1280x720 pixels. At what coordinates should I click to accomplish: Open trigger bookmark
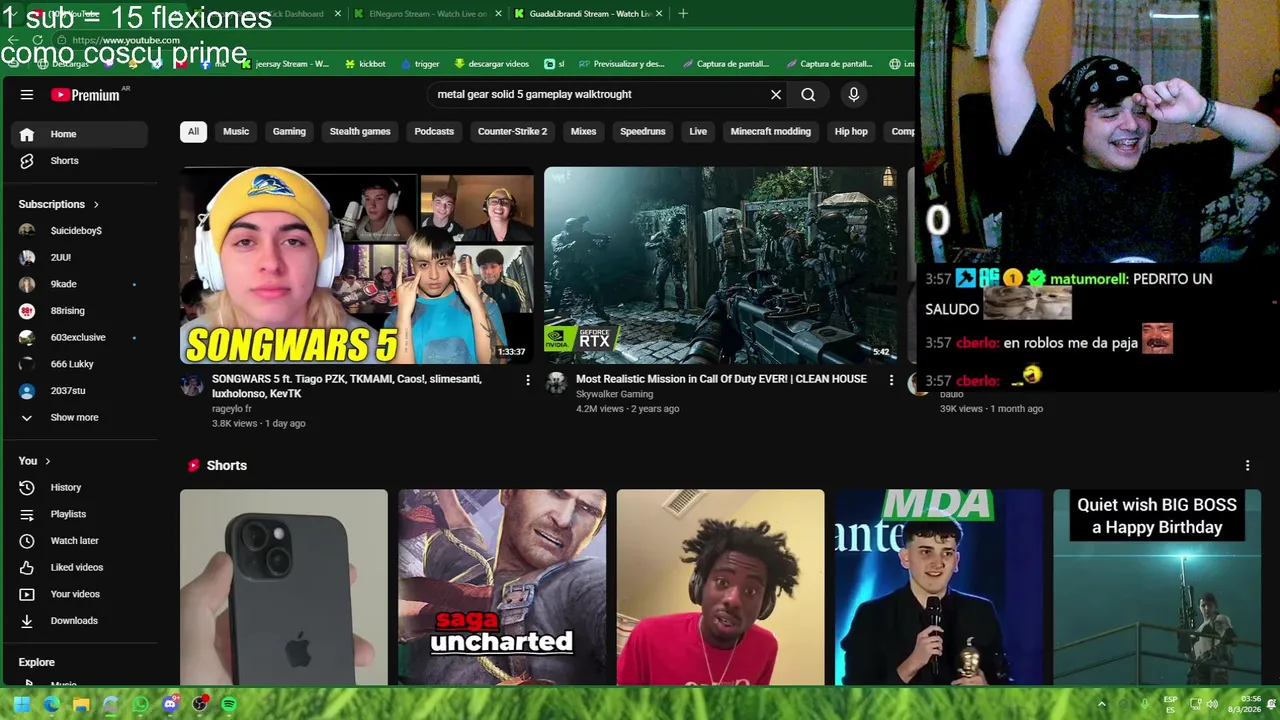tap(420, 64)
